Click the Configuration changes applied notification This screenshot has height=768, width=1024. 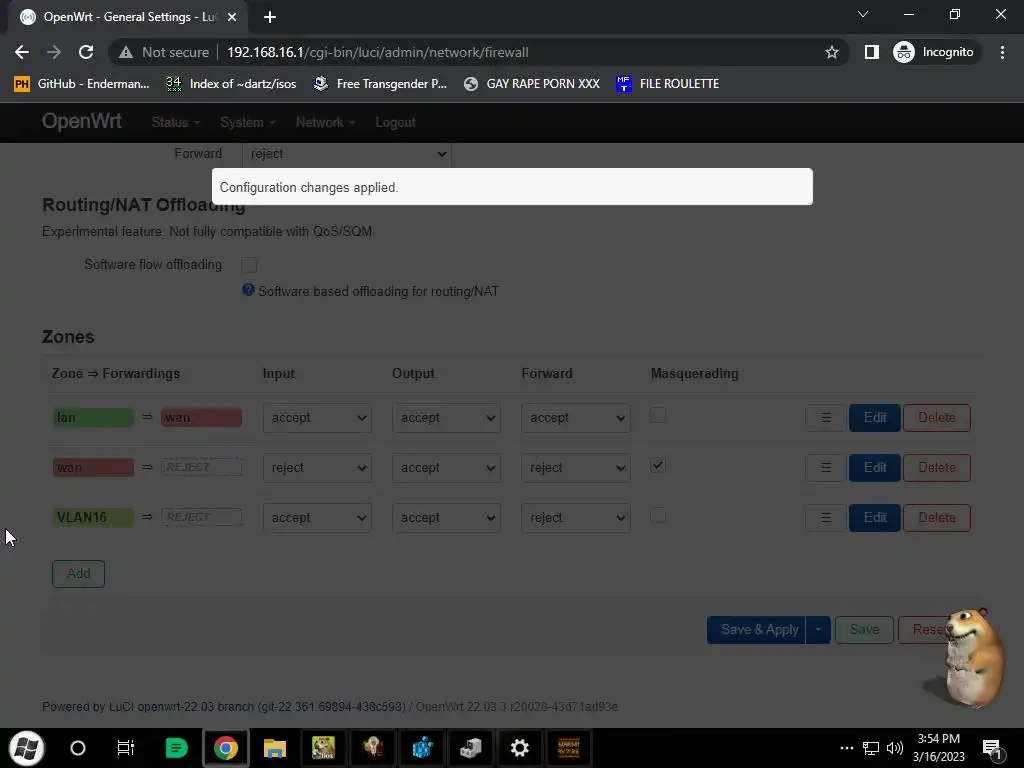512,187
